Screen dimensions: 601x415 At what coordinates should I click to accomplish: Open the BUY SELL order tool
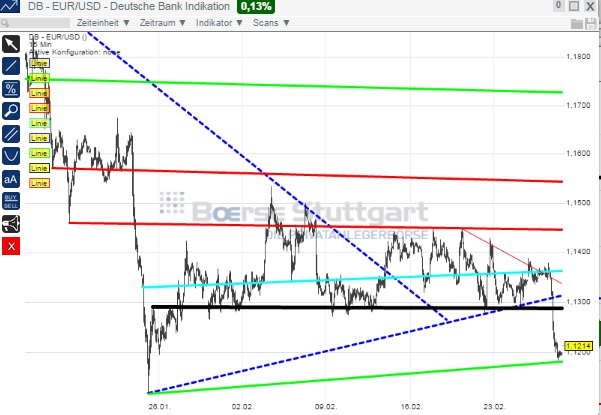[11, 201]
